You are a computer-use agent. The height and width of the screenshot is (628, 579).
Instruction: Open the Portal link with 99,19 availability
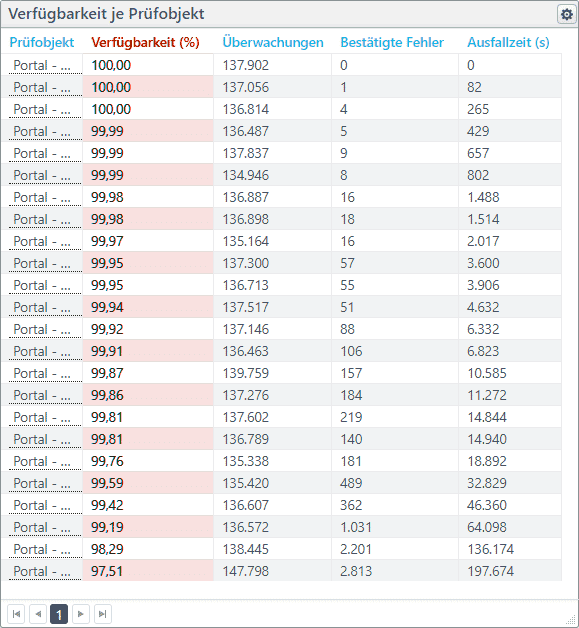42,527
